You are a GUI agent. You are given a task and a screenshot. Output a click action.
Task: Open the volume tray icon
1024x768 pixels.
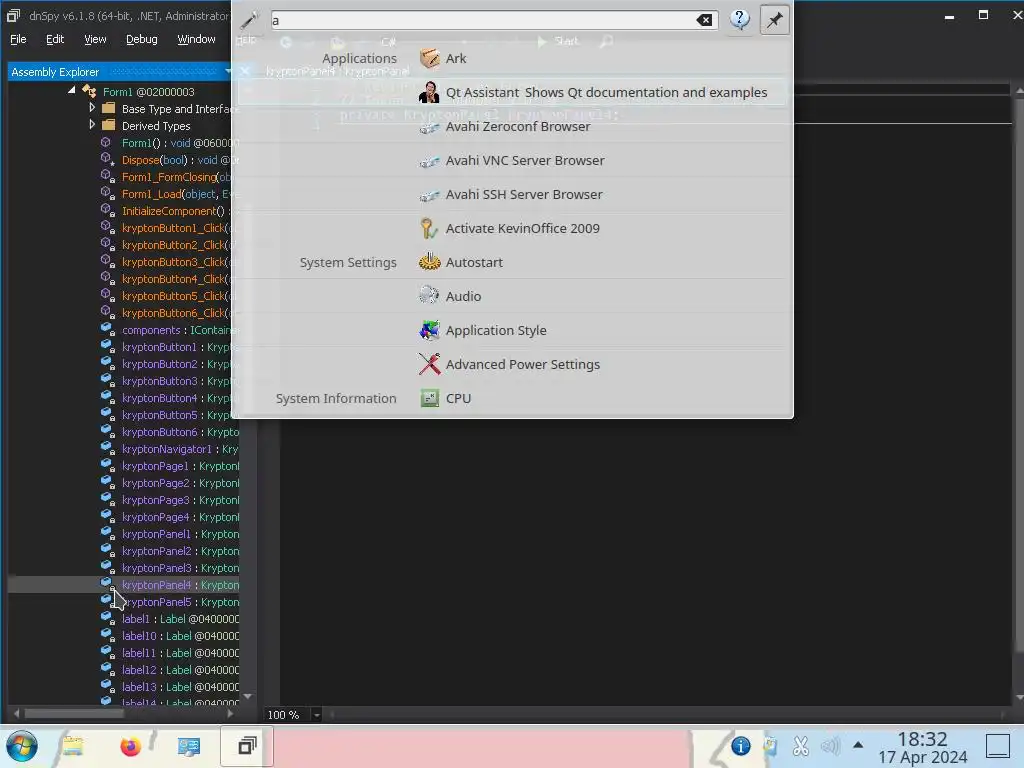click(830, 746)
